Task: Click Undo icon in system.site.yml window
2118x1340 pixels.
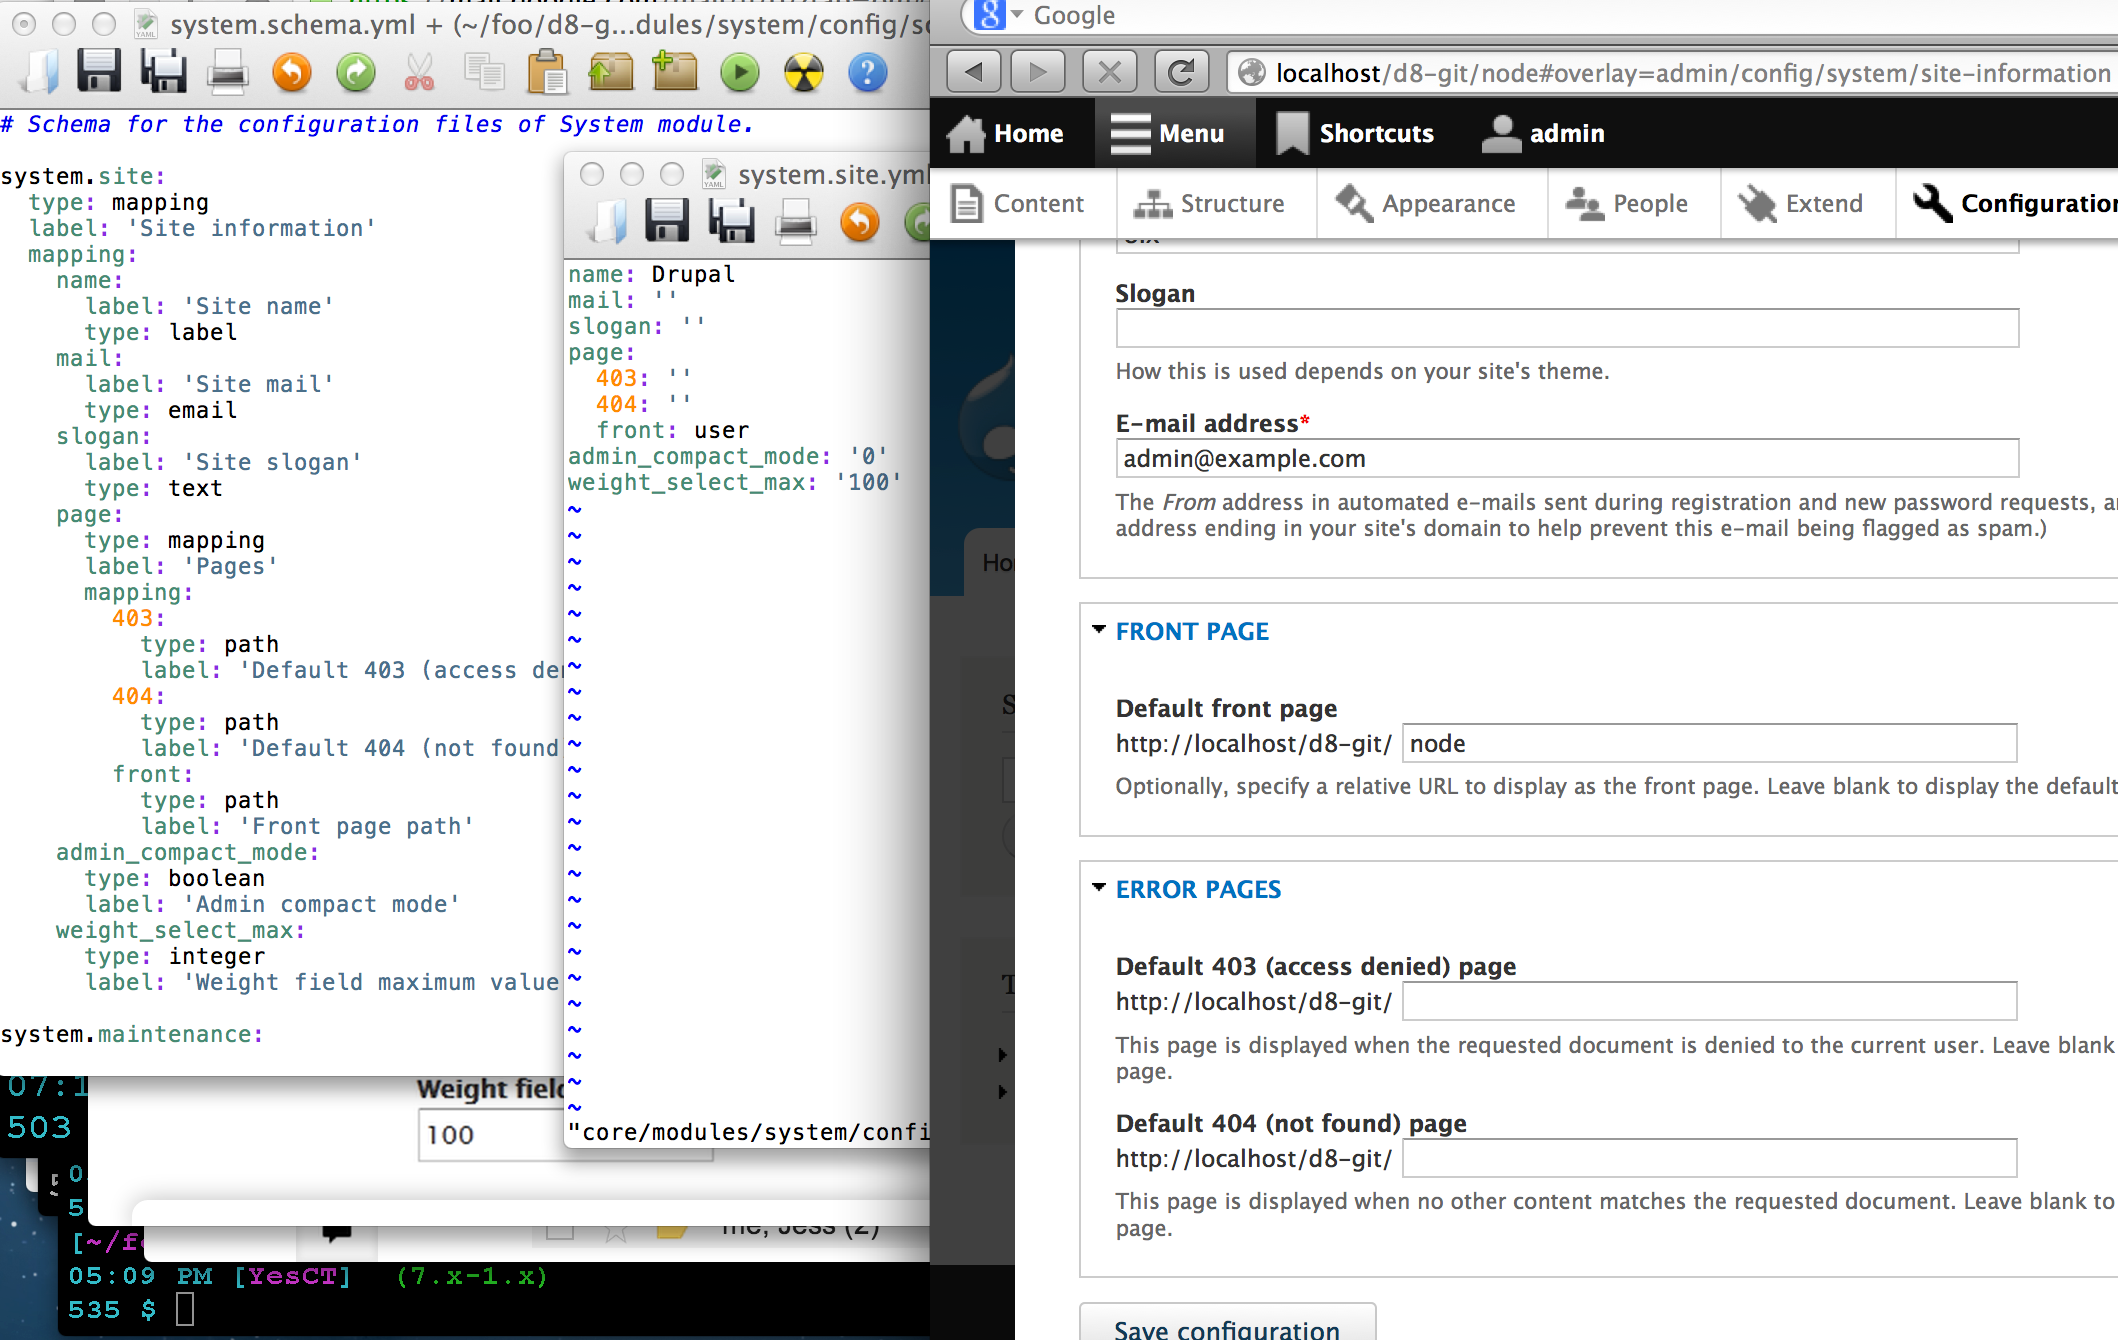Action: click(x=860, y=221)
